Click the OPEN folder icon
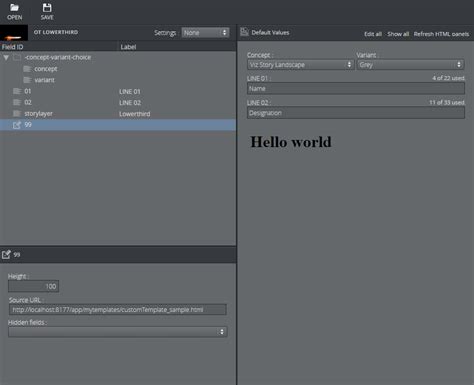The width and height of the screenshot is (474, 385). [x=14, y=7]
